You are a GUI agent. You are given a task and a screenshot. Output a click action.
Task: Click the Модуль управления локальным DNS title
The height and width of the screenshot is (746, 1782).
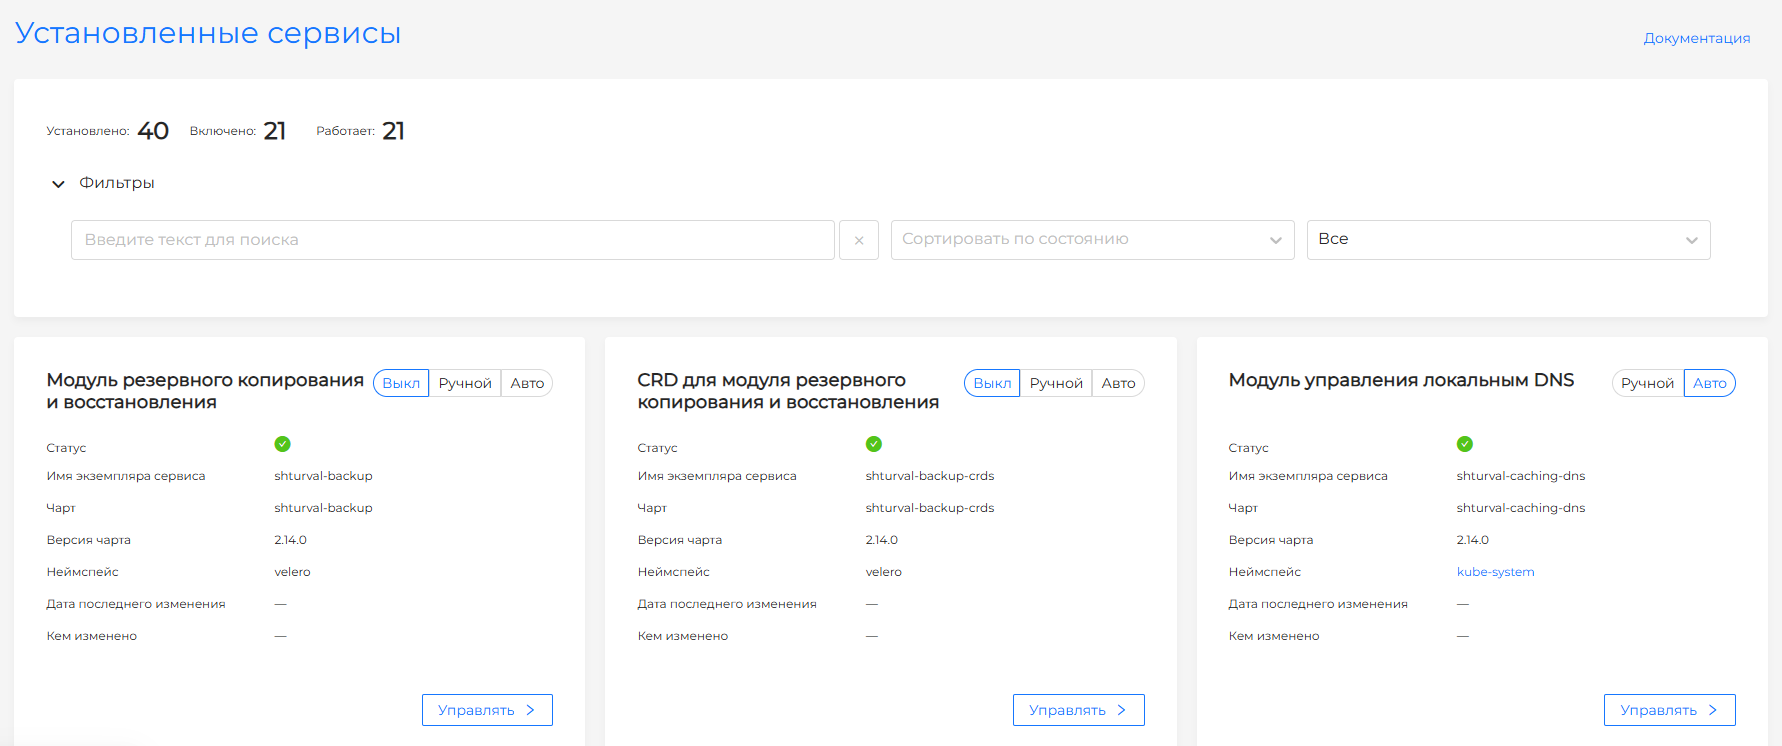coord(1401,380)
